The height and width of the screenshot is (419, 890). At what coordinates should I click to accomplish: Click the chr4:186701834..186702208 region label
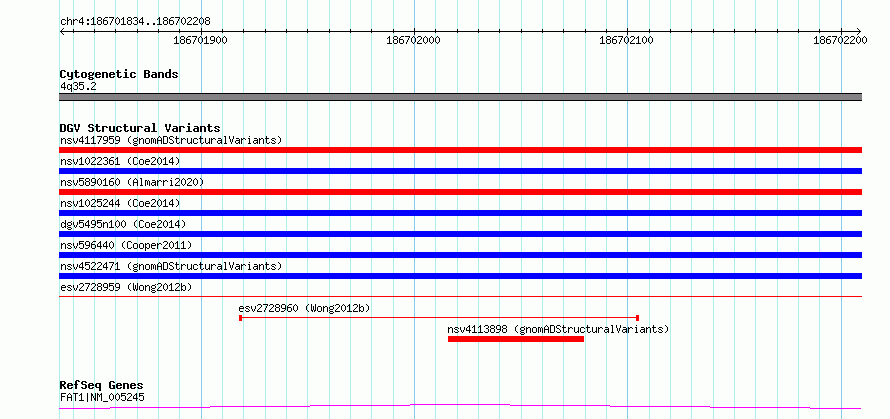pyautogui.click(x=135, y=22)
